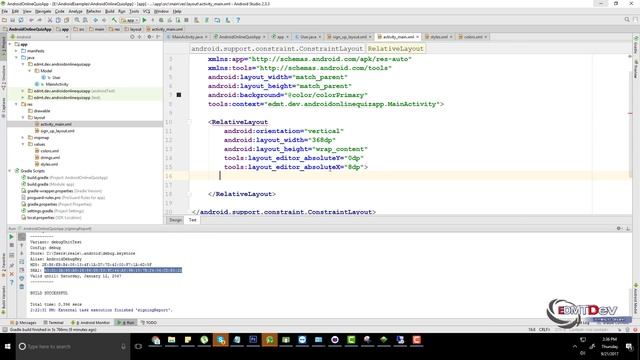Collapse the app module tree node

pyautogui.click(x=10, y=44)
